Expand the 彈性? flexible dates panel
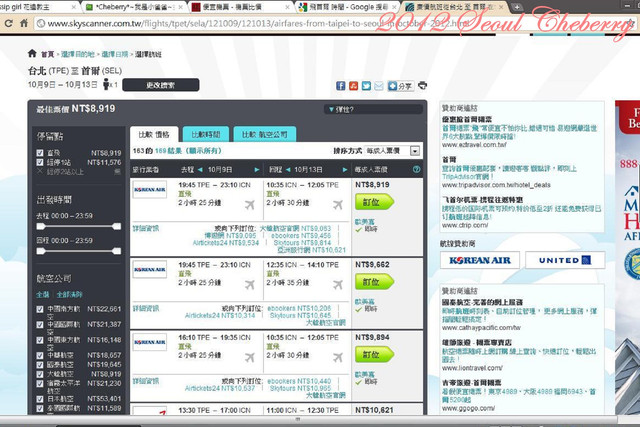 (373, 109)
